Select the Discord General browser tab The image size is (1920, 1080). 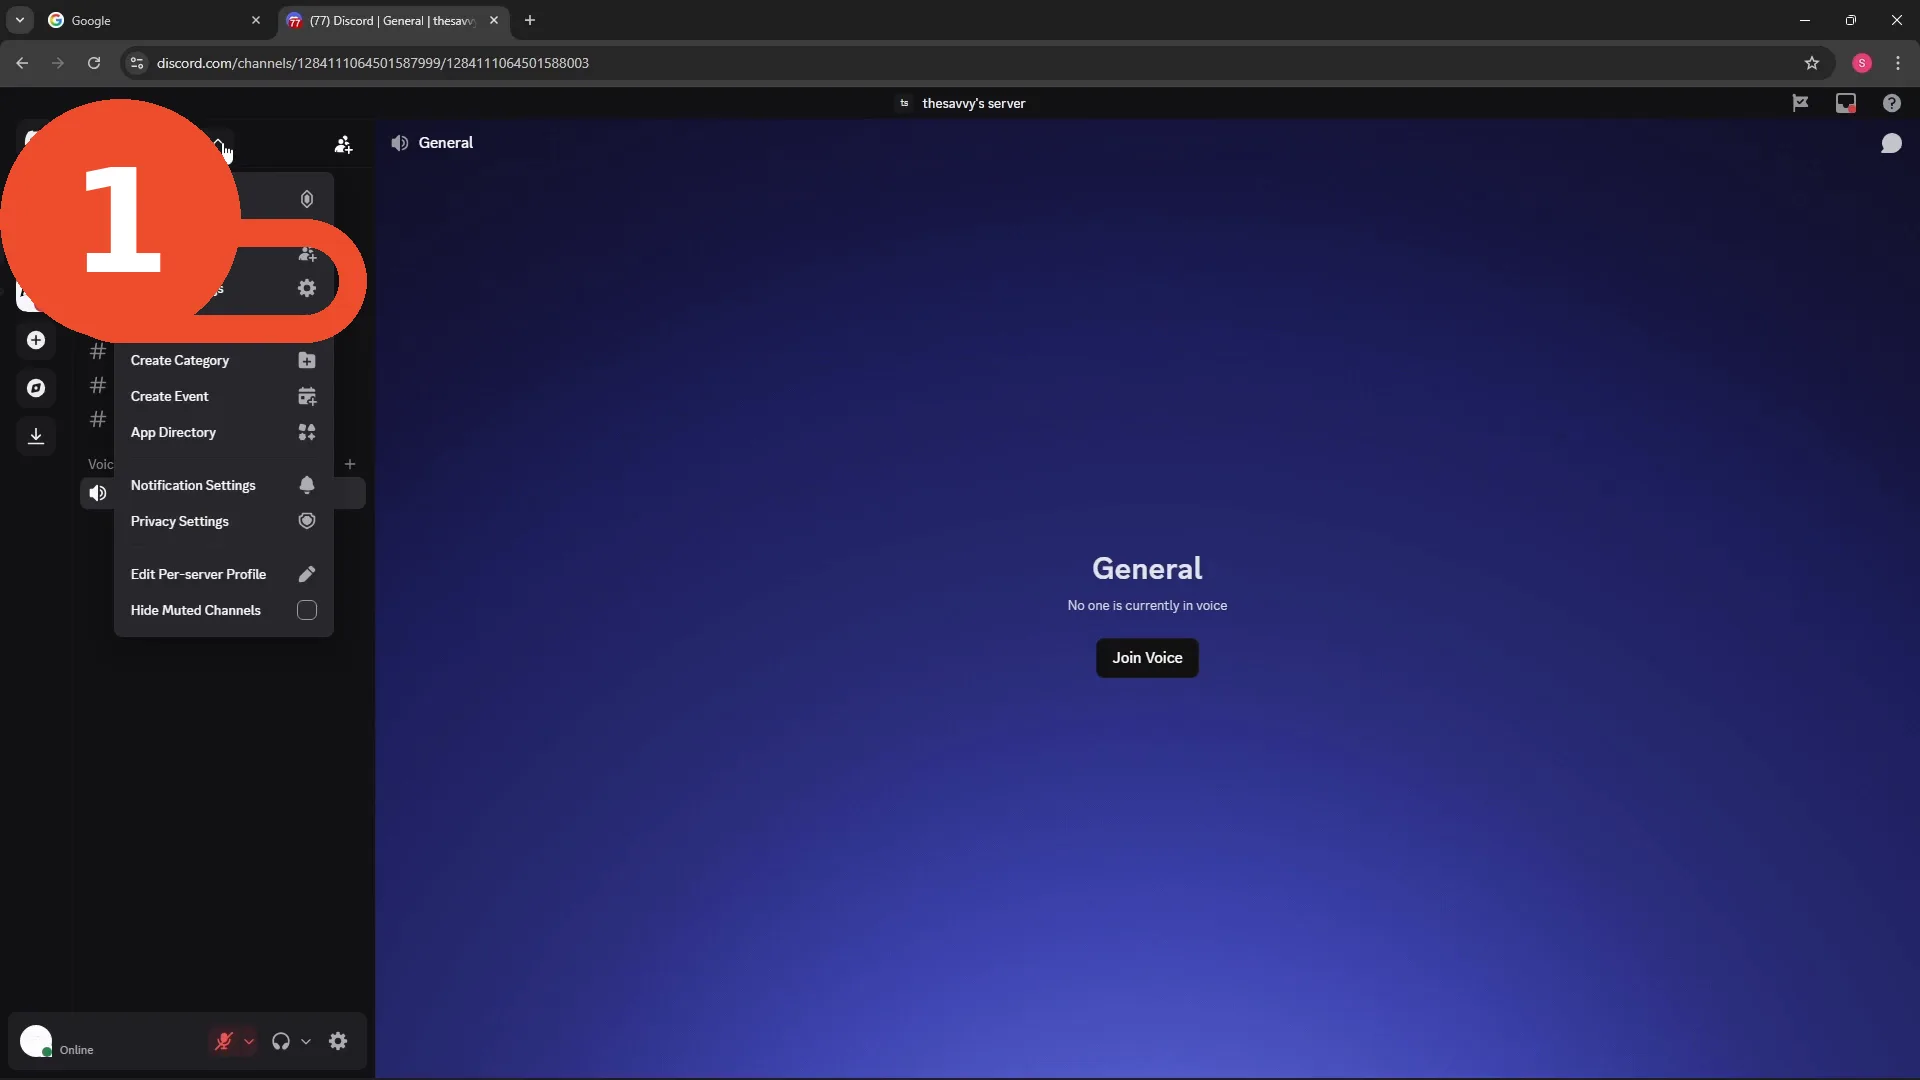tap(393, 20)
